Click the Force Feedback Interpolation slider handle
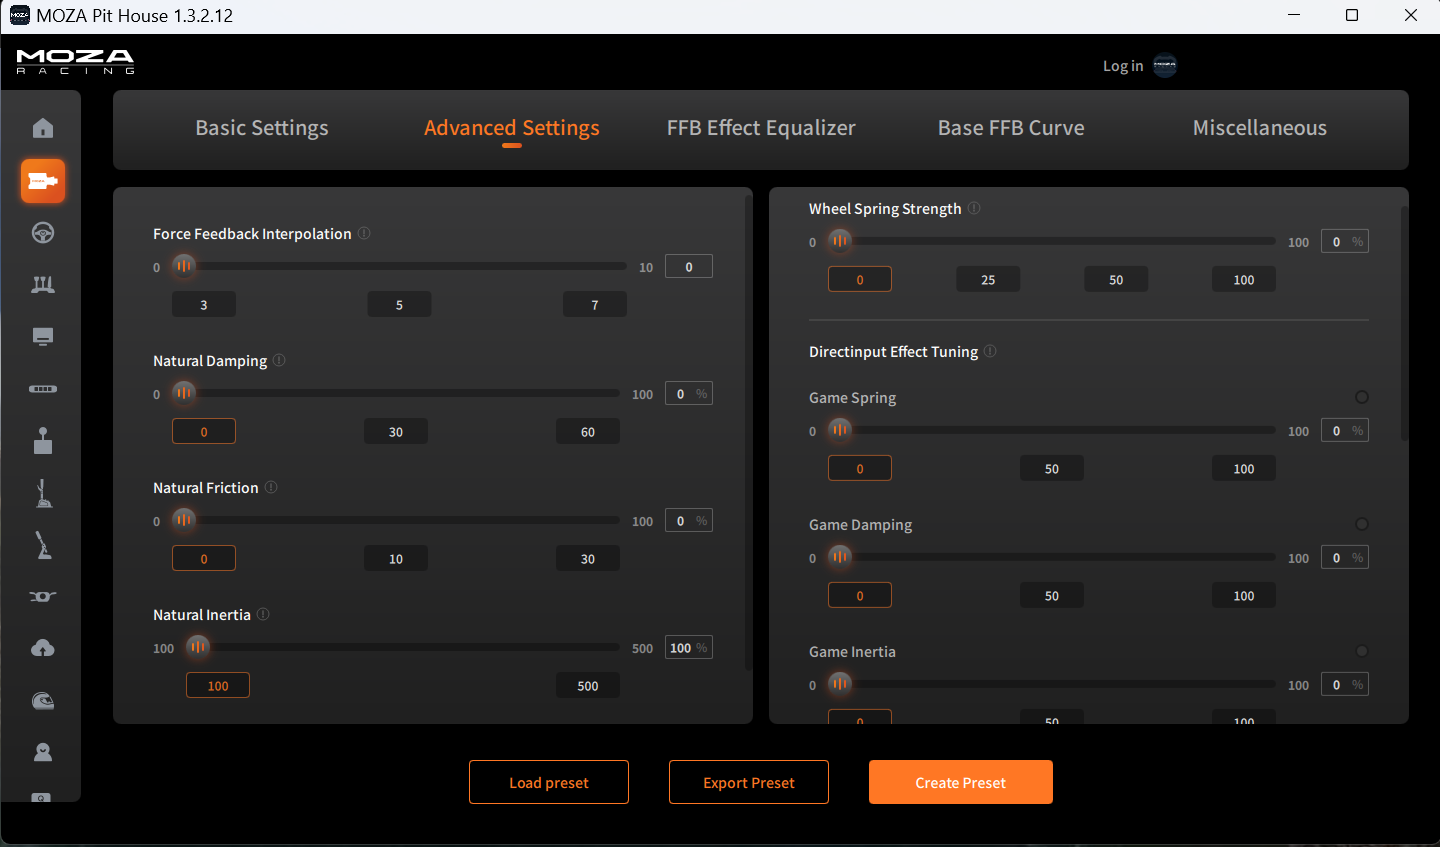The width and height of the screenshot is (1440, 847). point(183,266)
